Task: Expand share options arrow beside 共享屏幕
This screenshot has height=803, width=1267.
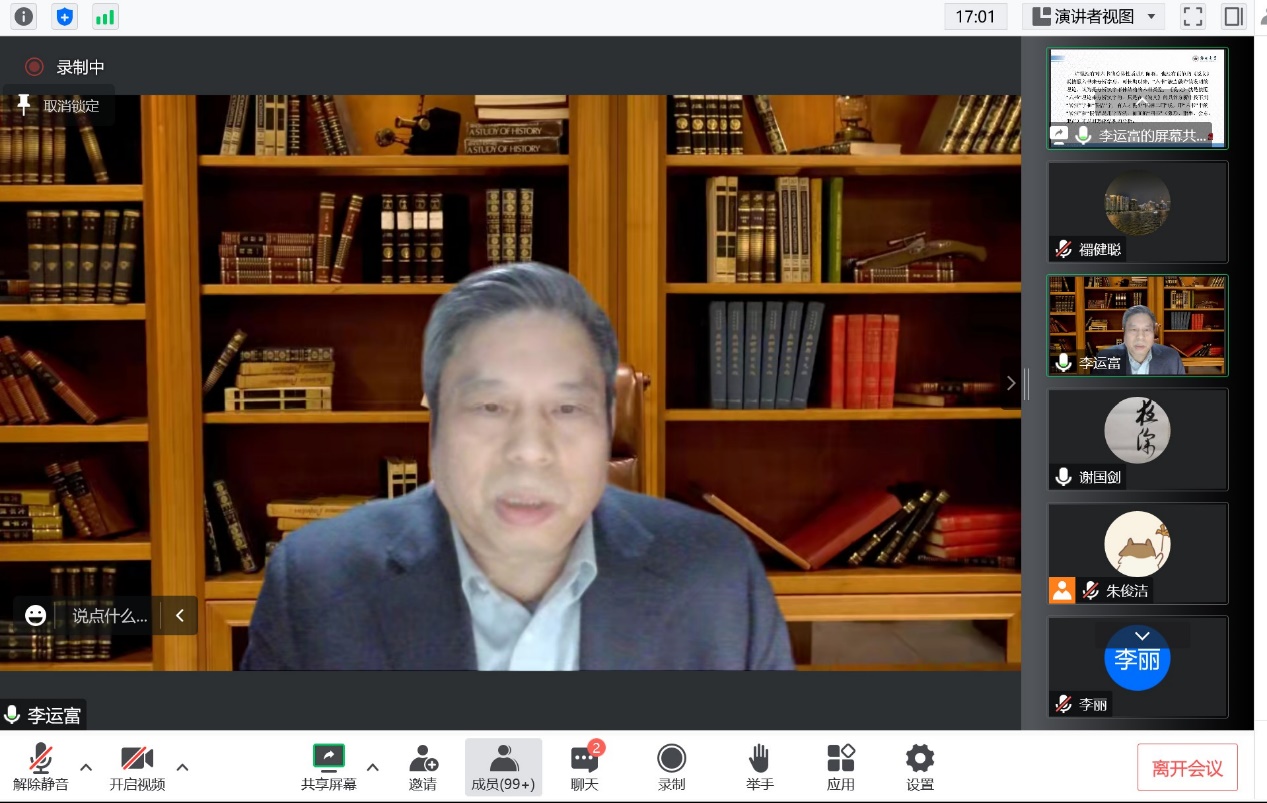Action: point(373,767)
